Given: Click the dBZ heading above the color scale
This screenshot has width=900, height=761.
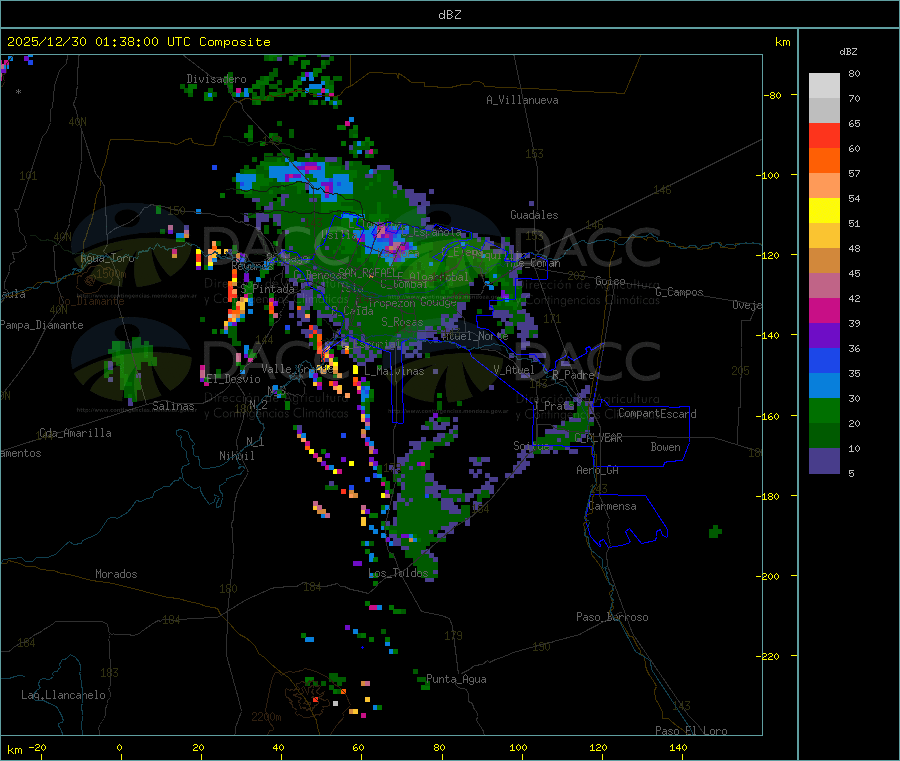Looking at the screenshot, I should (848, 52).
